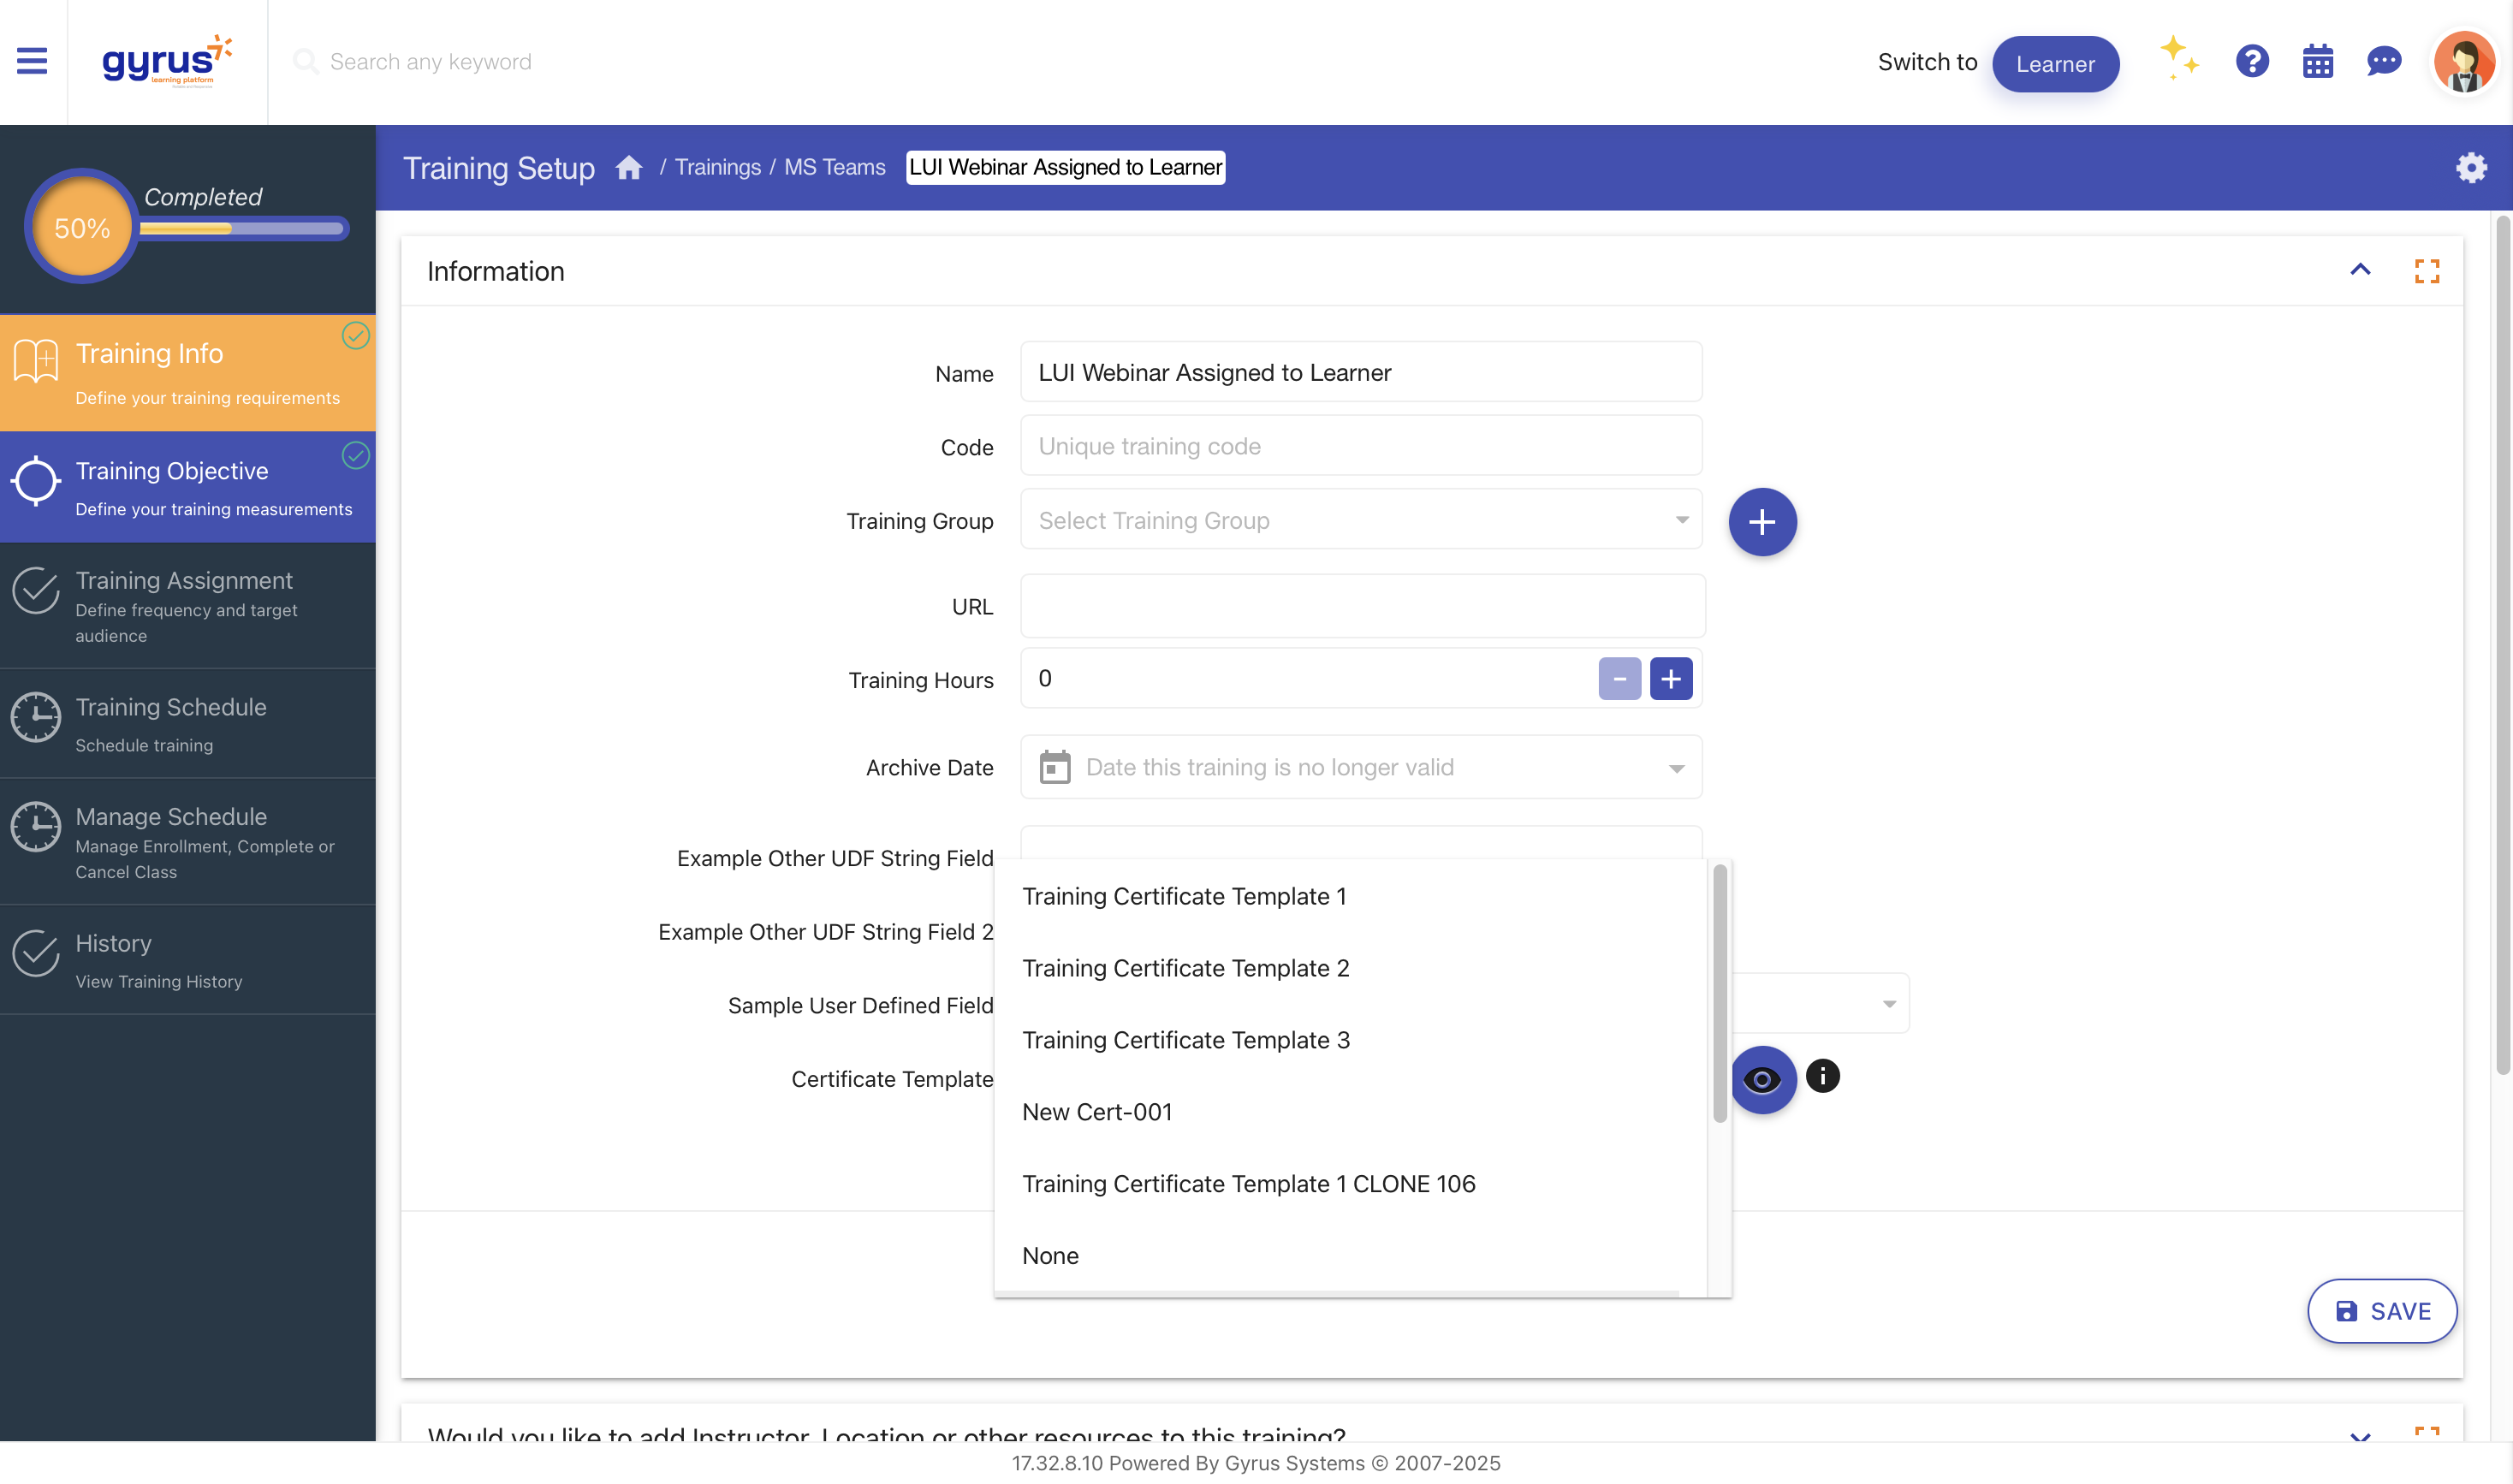Open settings gear in Training Setup bar

pyautogui.click(x=2471, y=167)
